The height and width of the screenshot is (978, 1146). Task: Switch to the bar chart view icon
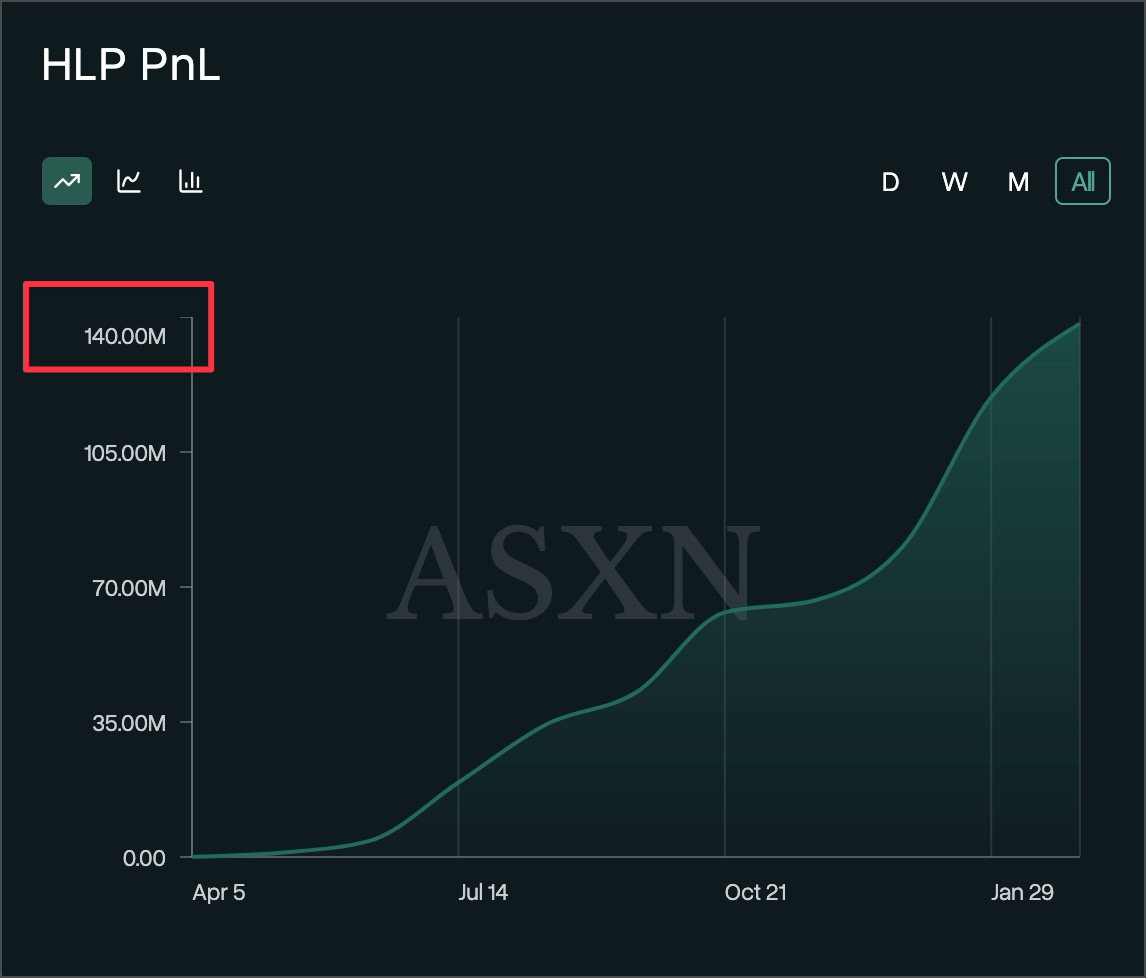tap(190, 181)
